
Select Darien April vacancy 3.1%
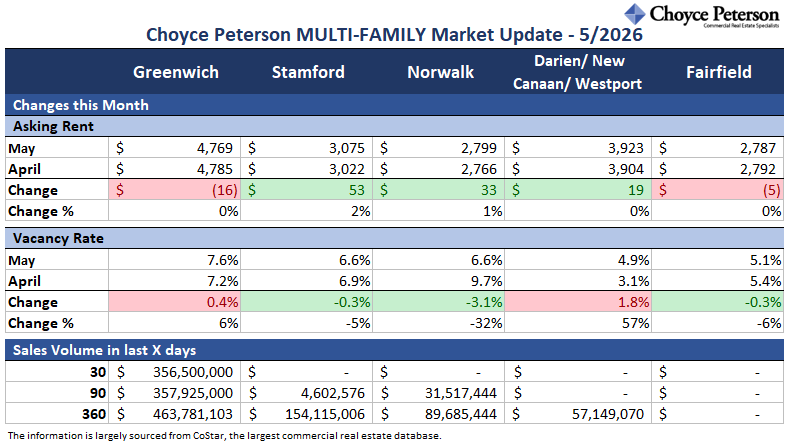point(578,281)
